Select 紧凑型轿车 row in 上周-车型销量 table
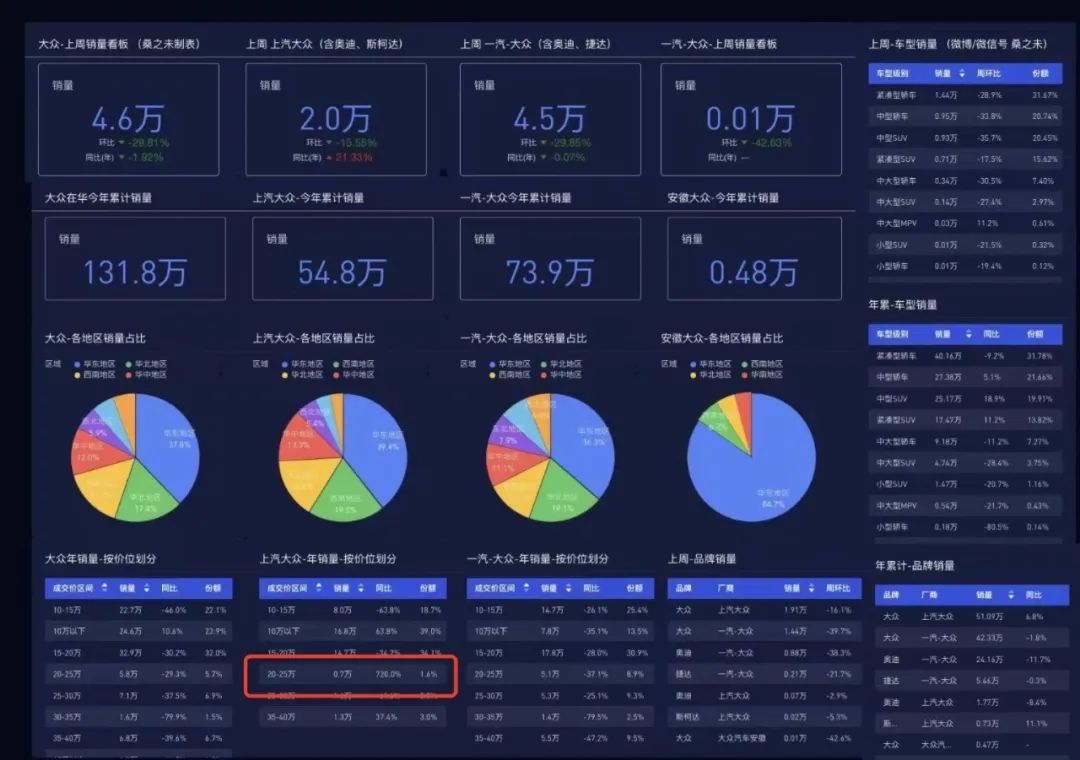This screenshot has height=760, width=1080. [x=965, y=95]
